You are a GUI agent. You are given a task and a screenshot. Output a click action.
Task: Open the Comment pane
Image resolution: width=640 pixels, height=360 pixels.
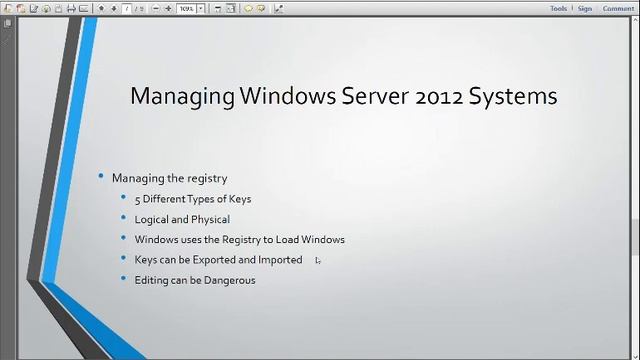click(618, 8)
